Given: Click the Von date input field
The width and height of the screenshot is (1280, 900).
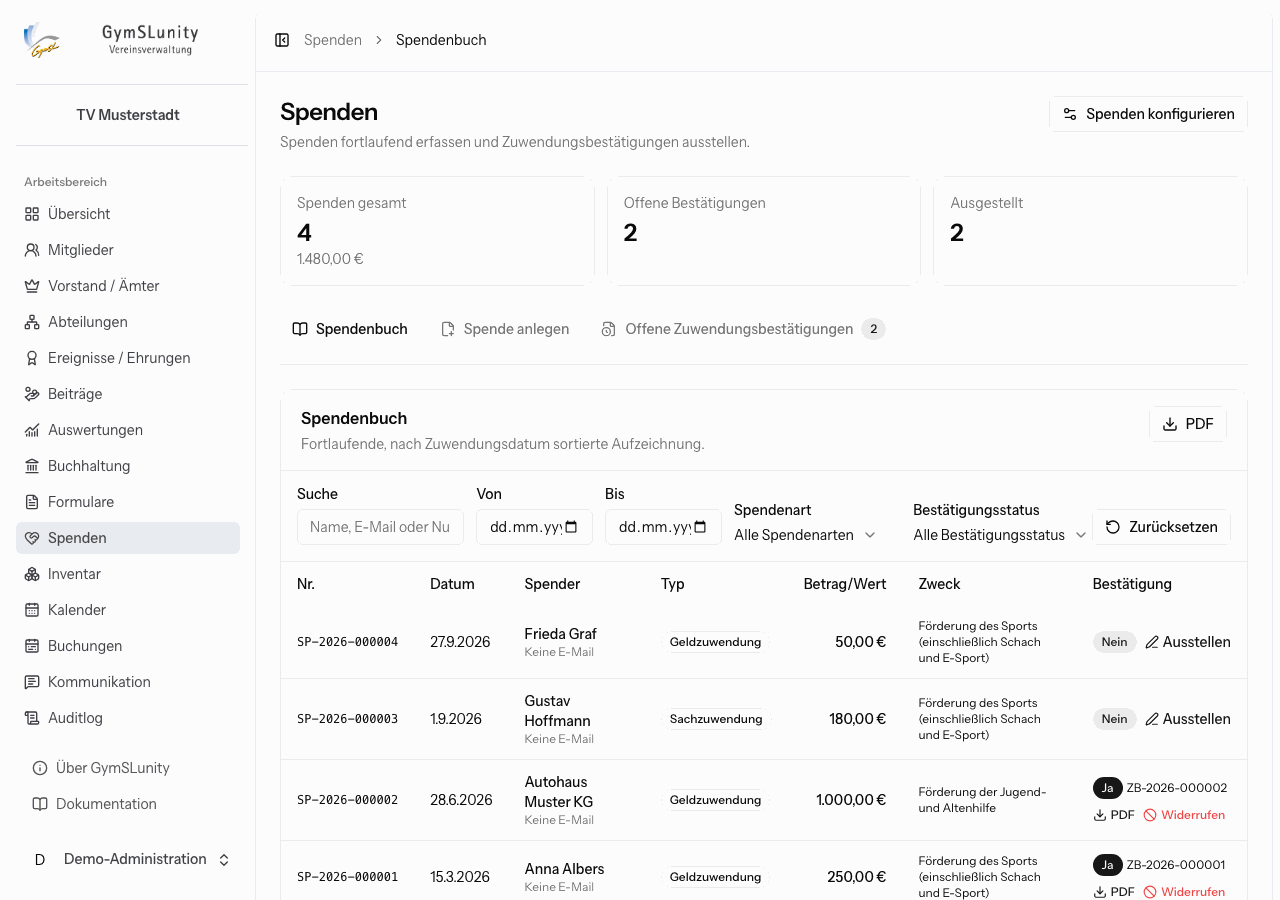Looking at the screenshot, I should (534, 527).
